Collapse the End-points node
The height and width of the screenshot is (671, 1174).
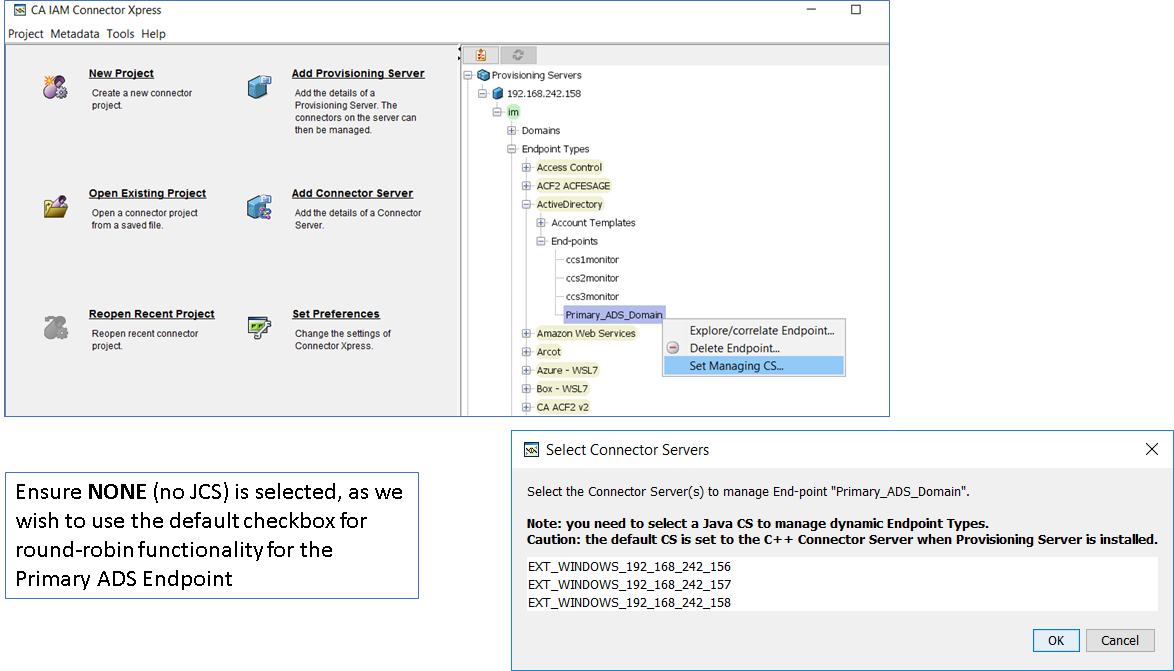(x=541, y=241)
